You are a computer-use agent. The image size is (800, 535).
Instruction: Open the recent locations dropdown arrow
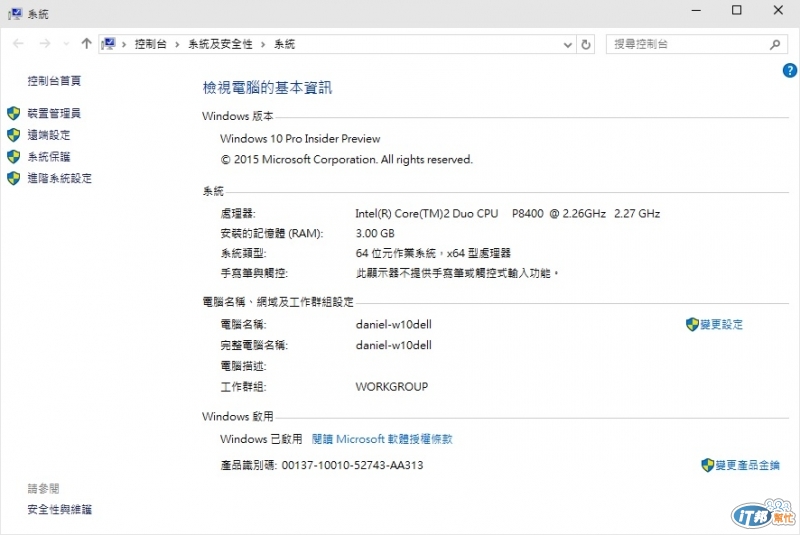tap(66, 44)
